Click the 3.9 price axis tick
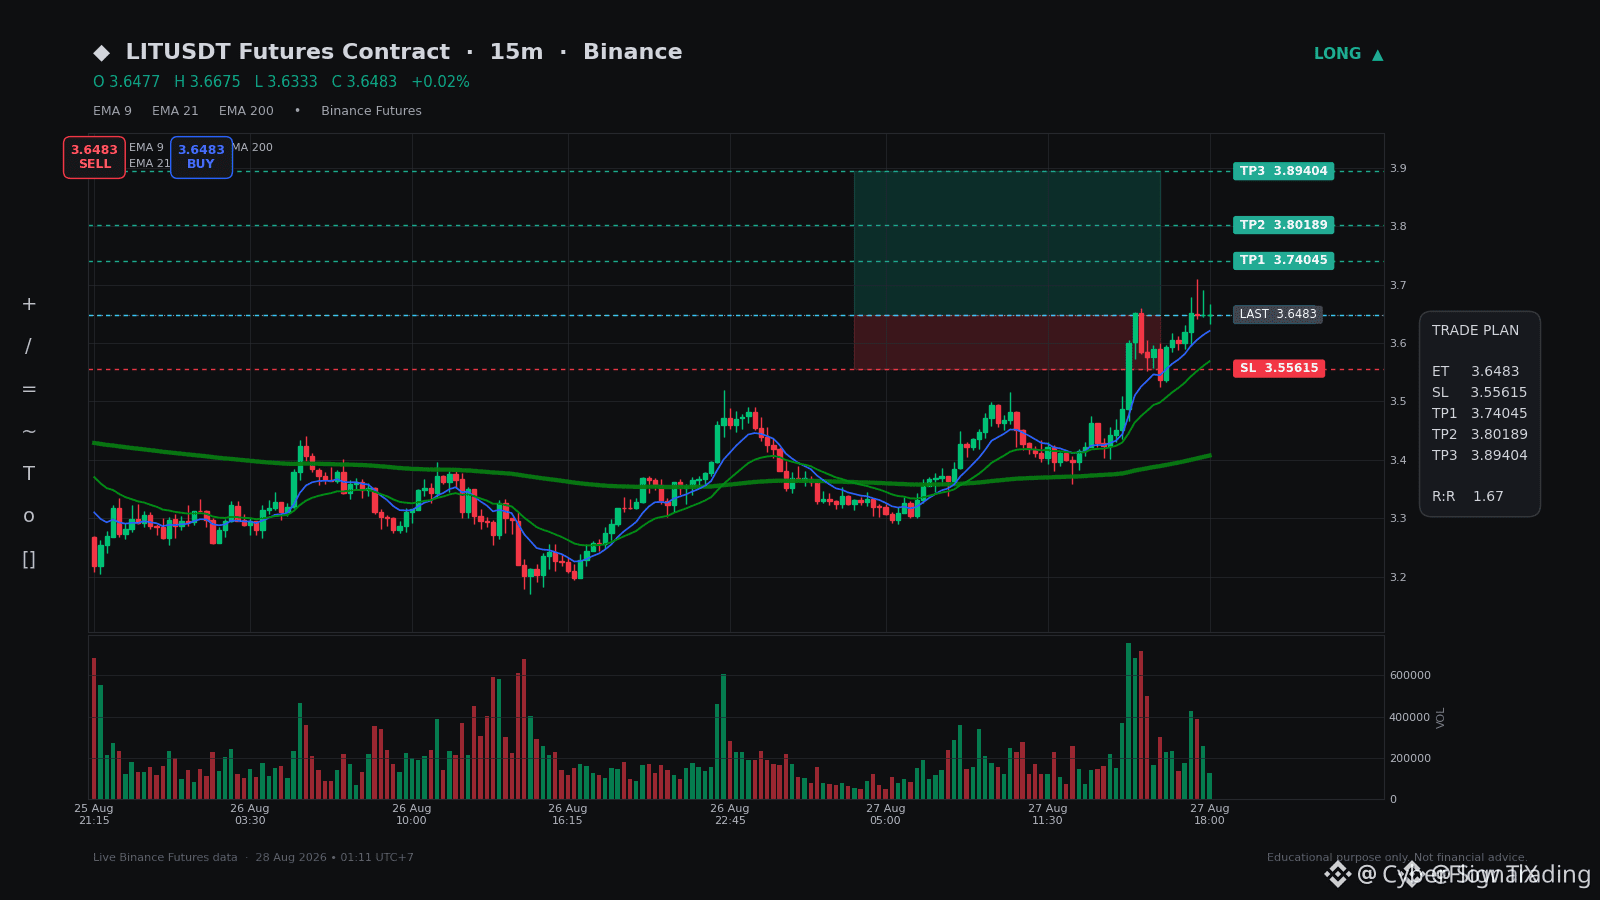Viewport: 1600px width, 900px height. [1398, 169]
